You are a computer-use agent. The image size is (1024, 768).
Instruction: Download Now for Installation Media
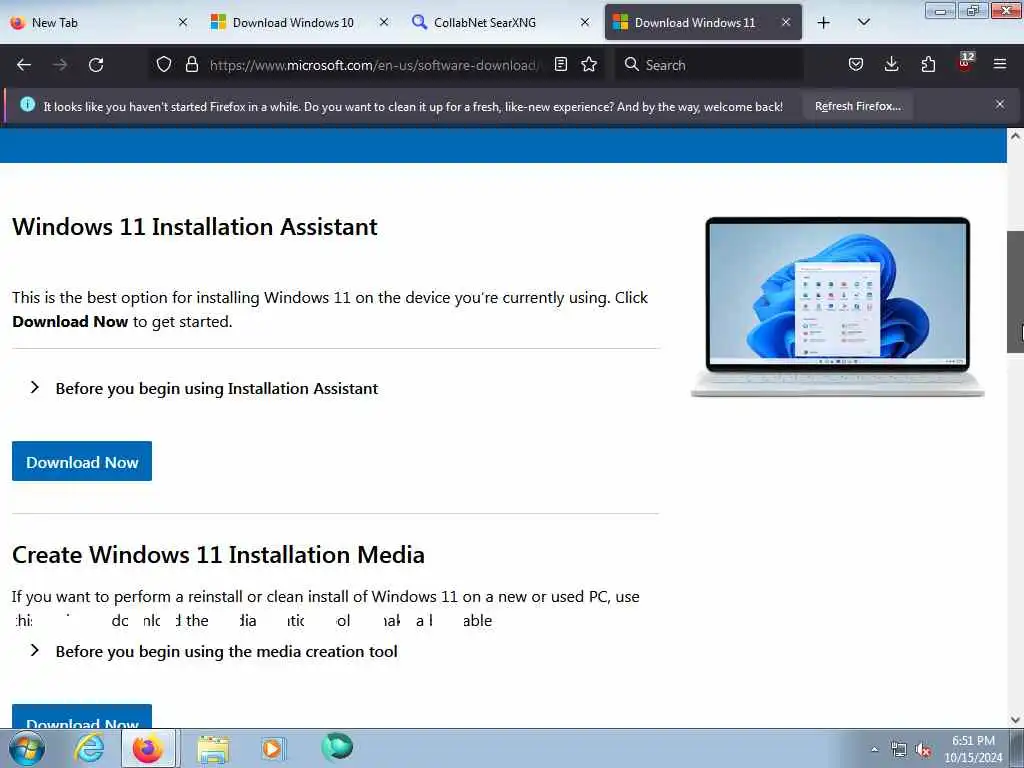point(82,716)
